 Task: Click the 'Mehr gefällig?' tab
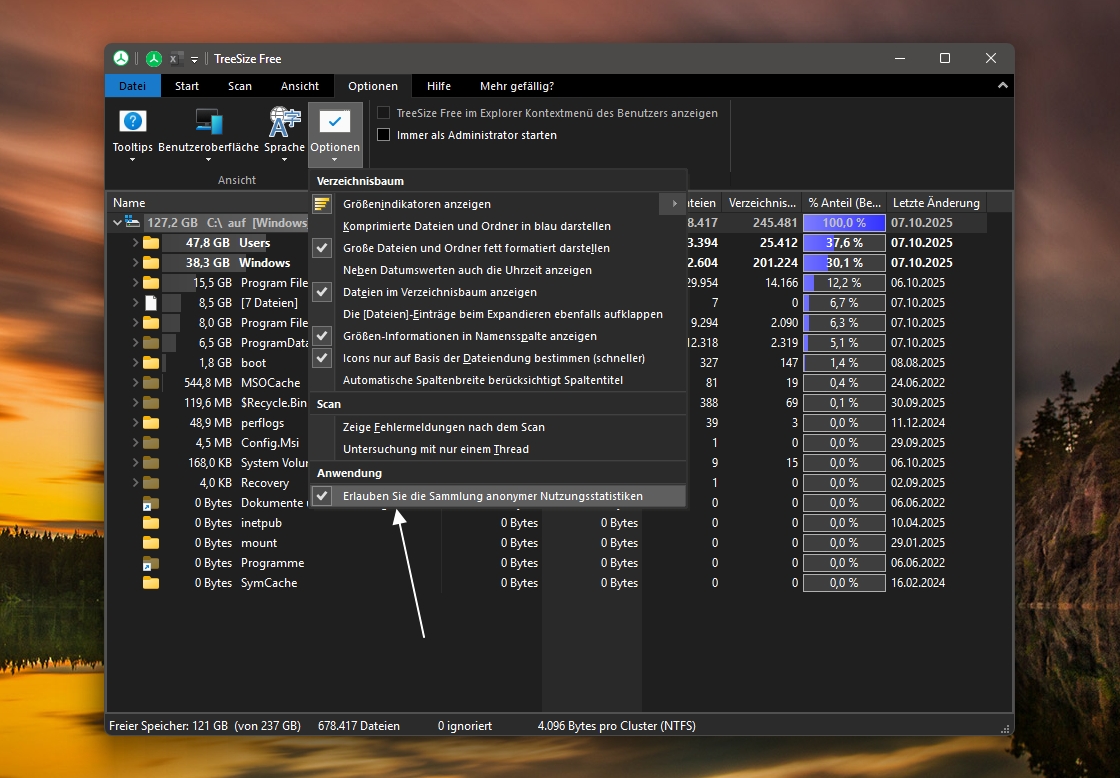coord(516,86)
